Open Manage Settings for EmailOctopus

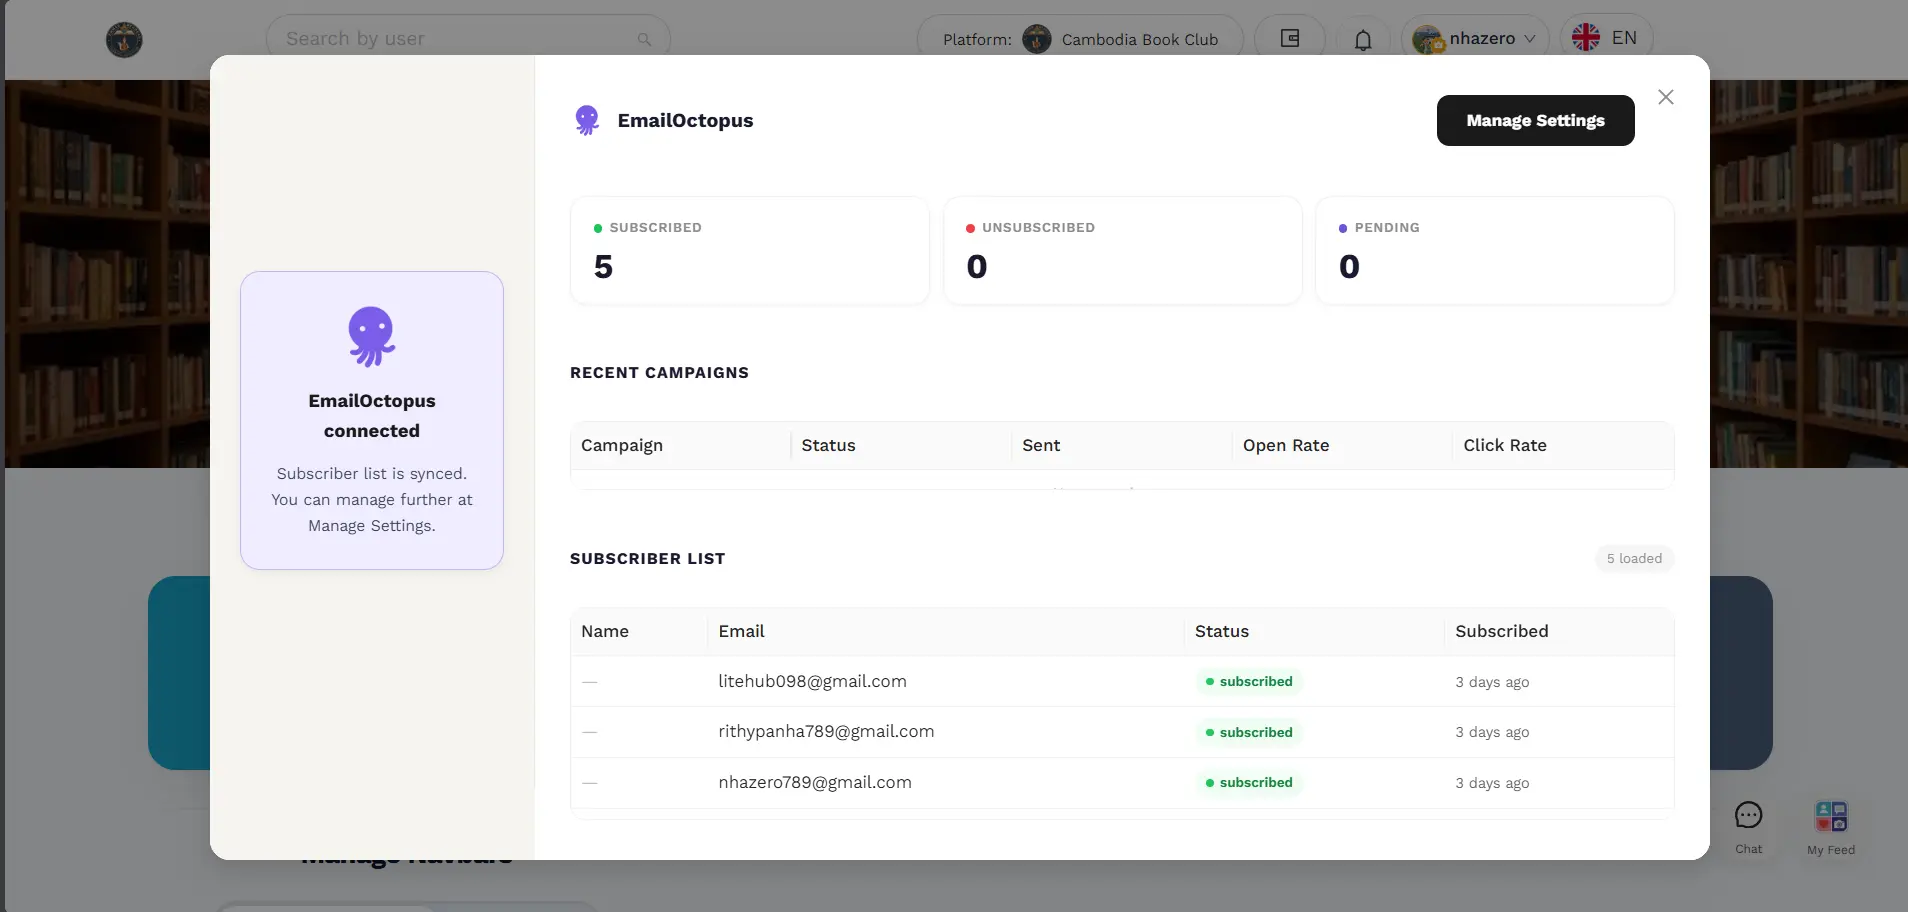tap(1535, 120)
